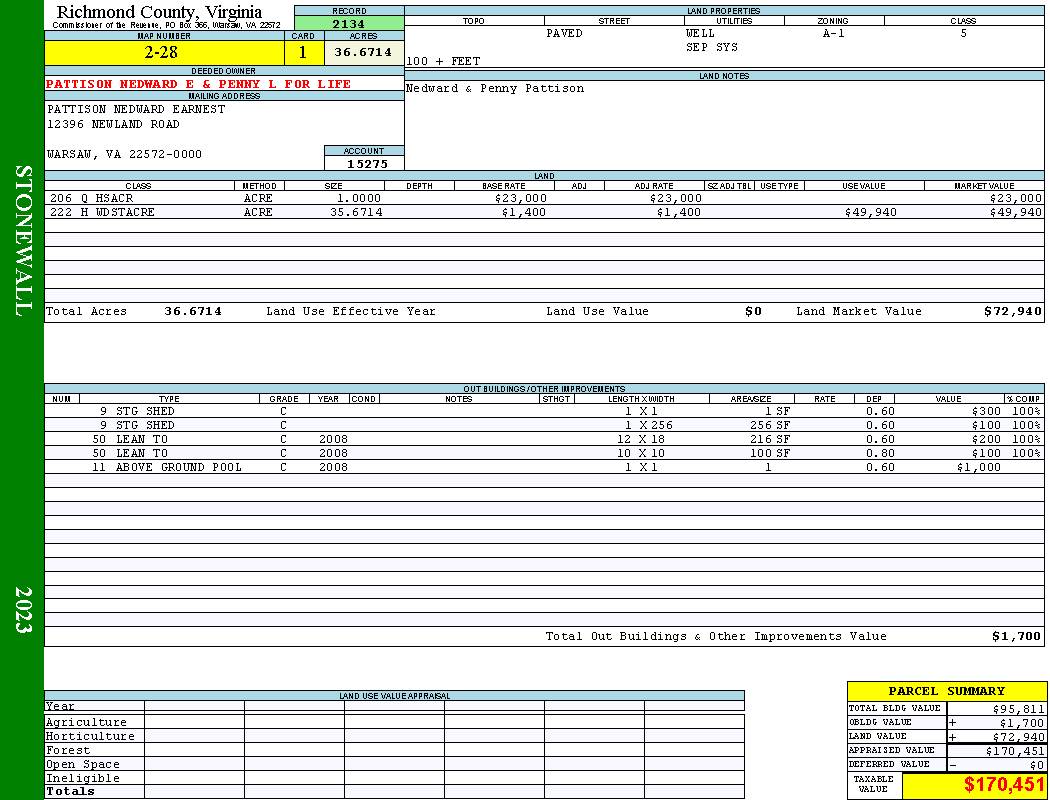
Task: Click STG SHED row with 256 SF
Action: click(544, 425)
